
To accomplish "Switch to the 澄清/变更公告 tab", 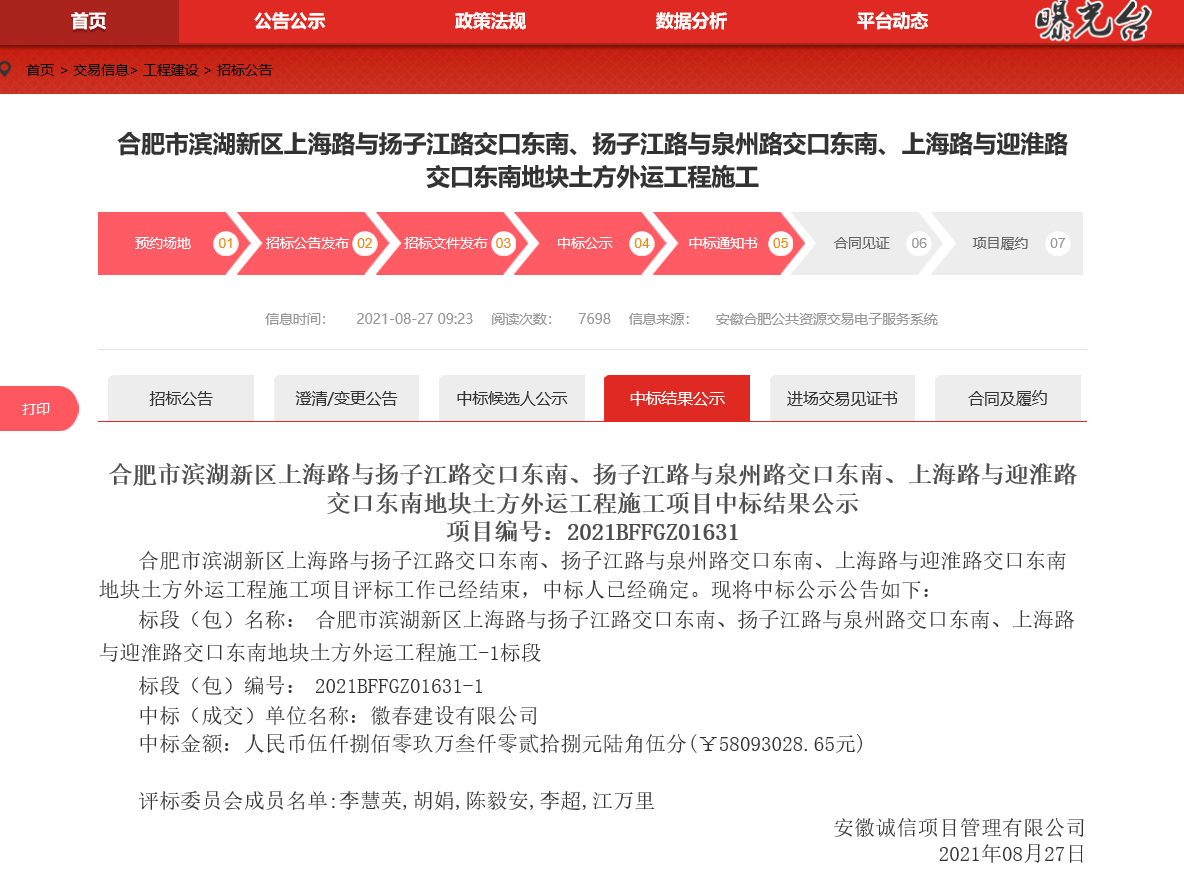I will 347,398.
